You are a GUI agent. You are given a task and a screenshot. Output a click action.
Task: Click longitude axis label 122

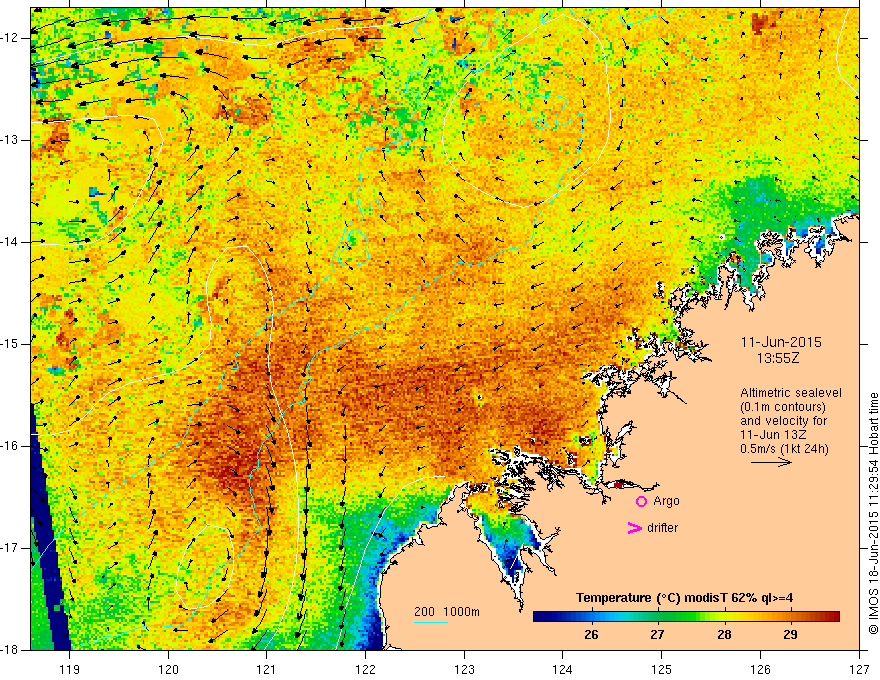tap(365, 669)
